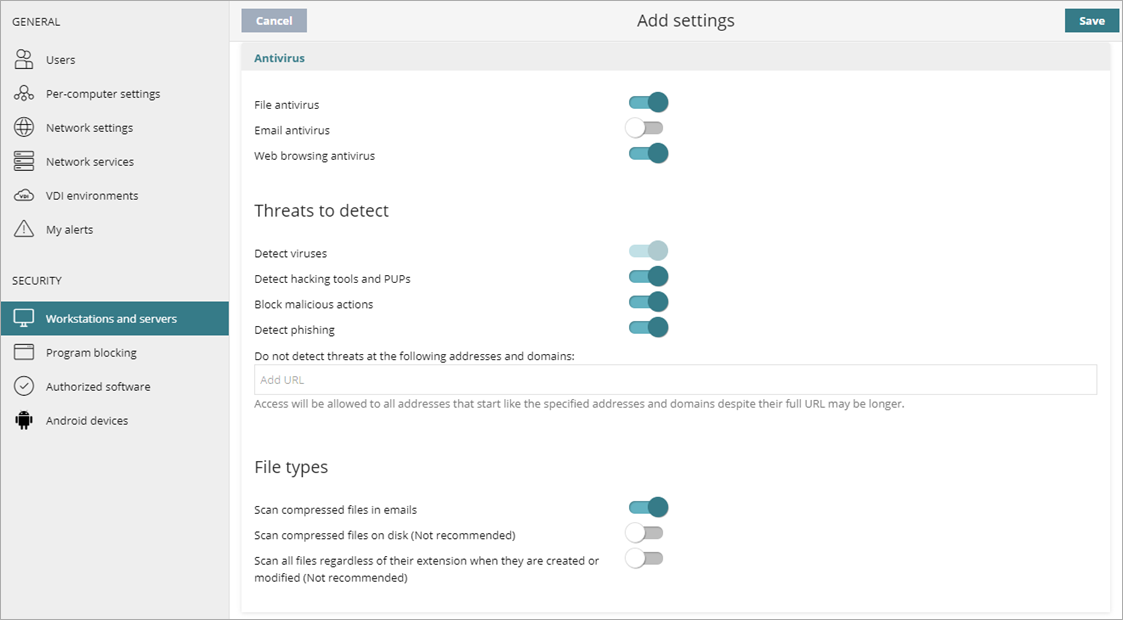Cancel the Add settings changes
Screen dimensions: 1123x620
click(x=273, y=20)
